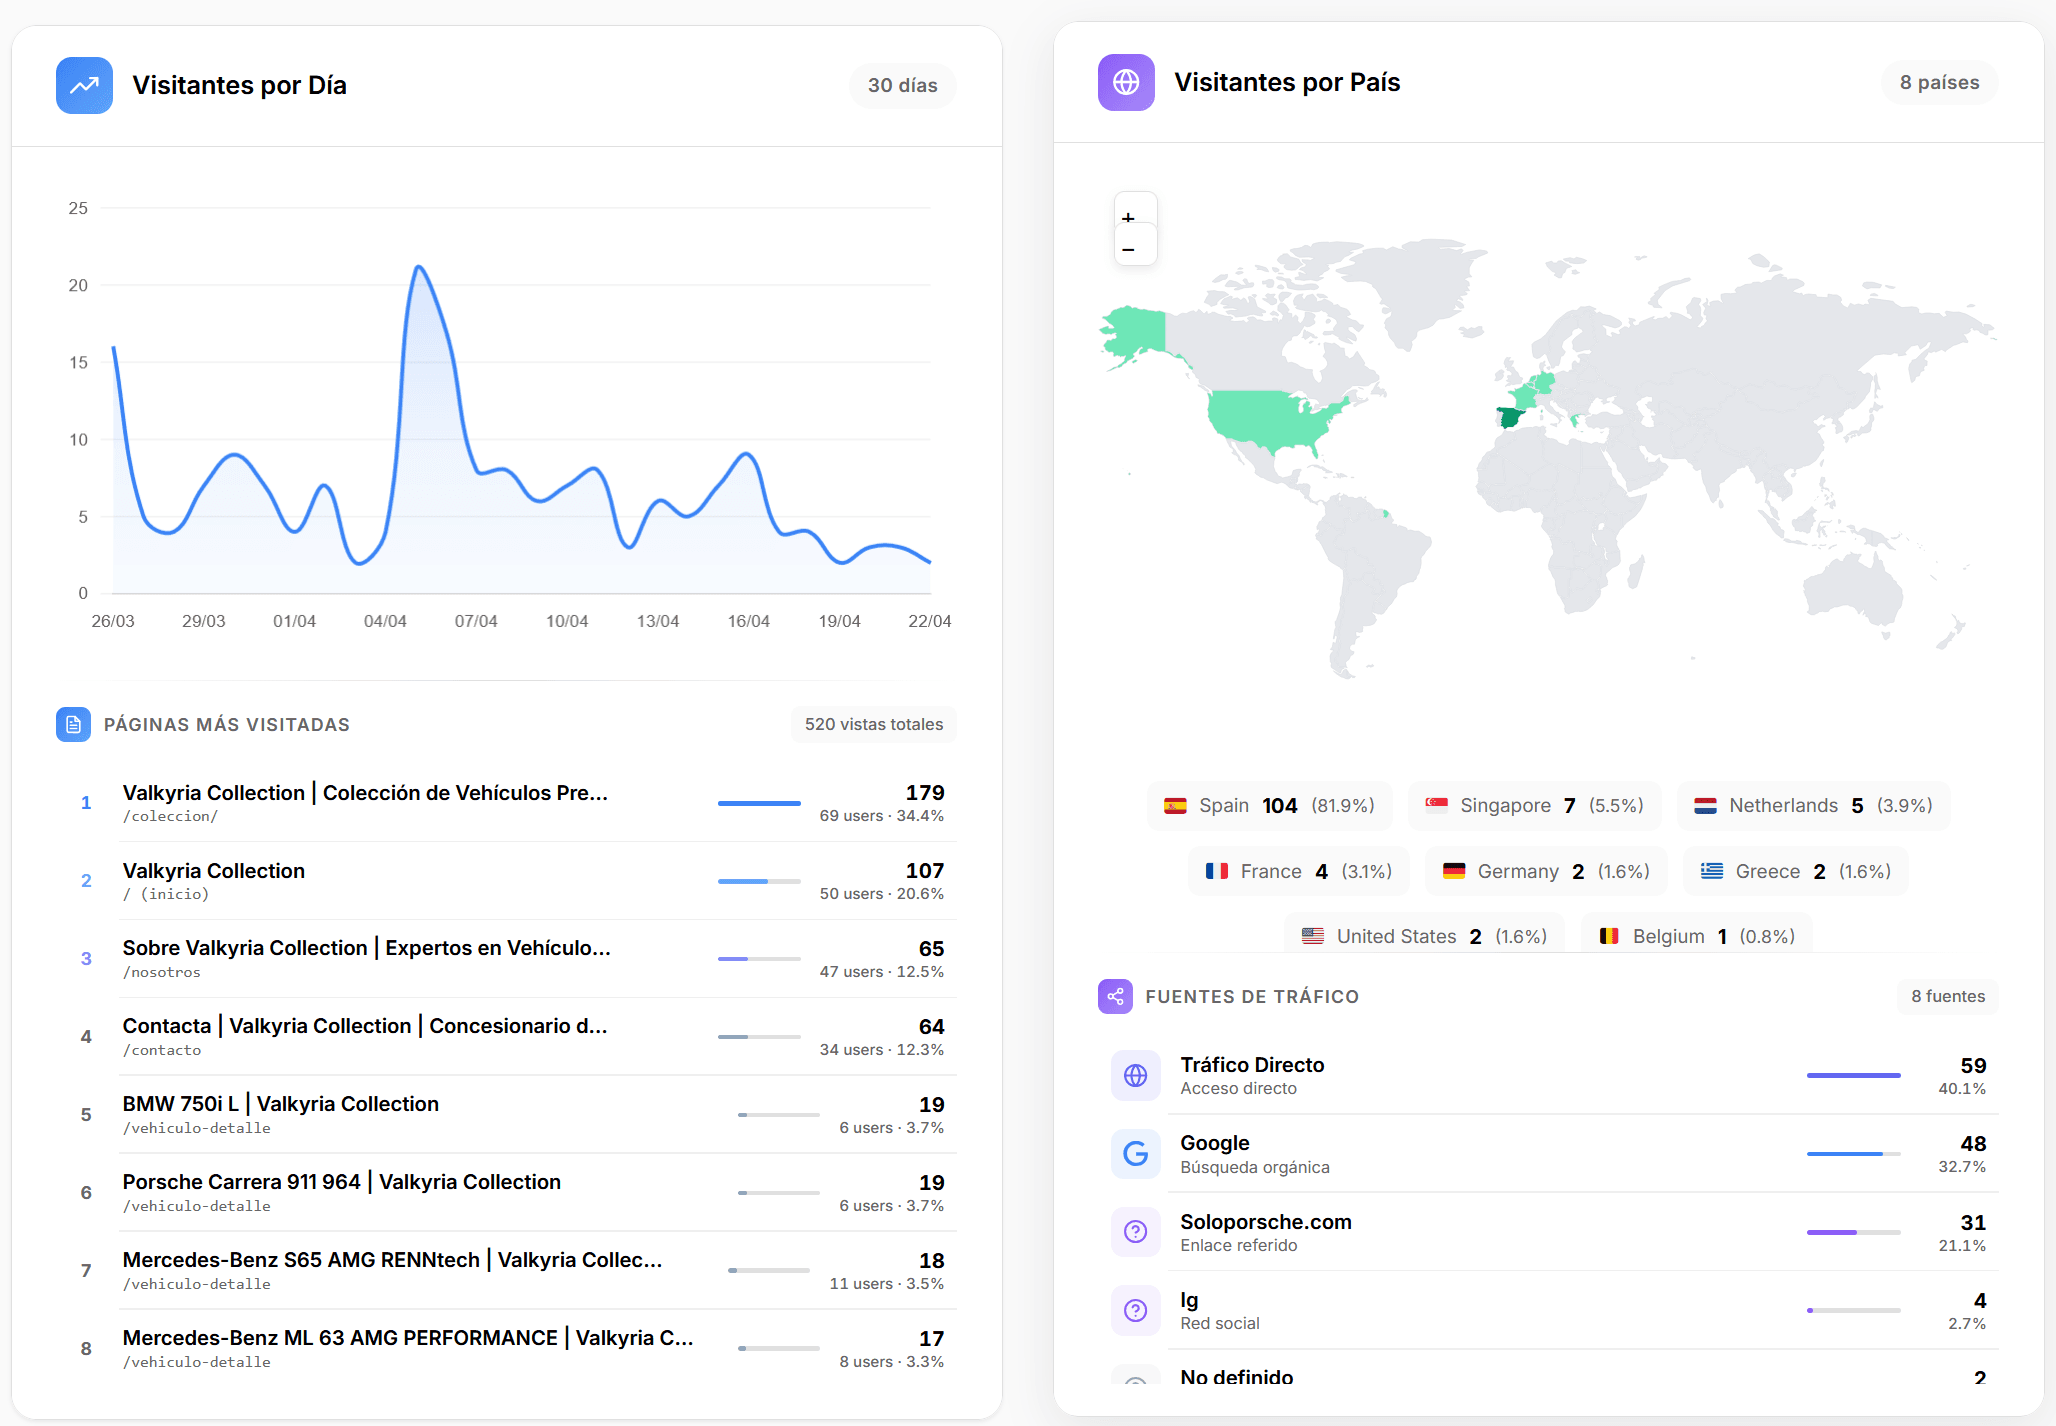Image resolution: width=2056 pixels, height=1426 pixels.
Task: Click the Visitantes por País heading
Action: point(1287,82)
